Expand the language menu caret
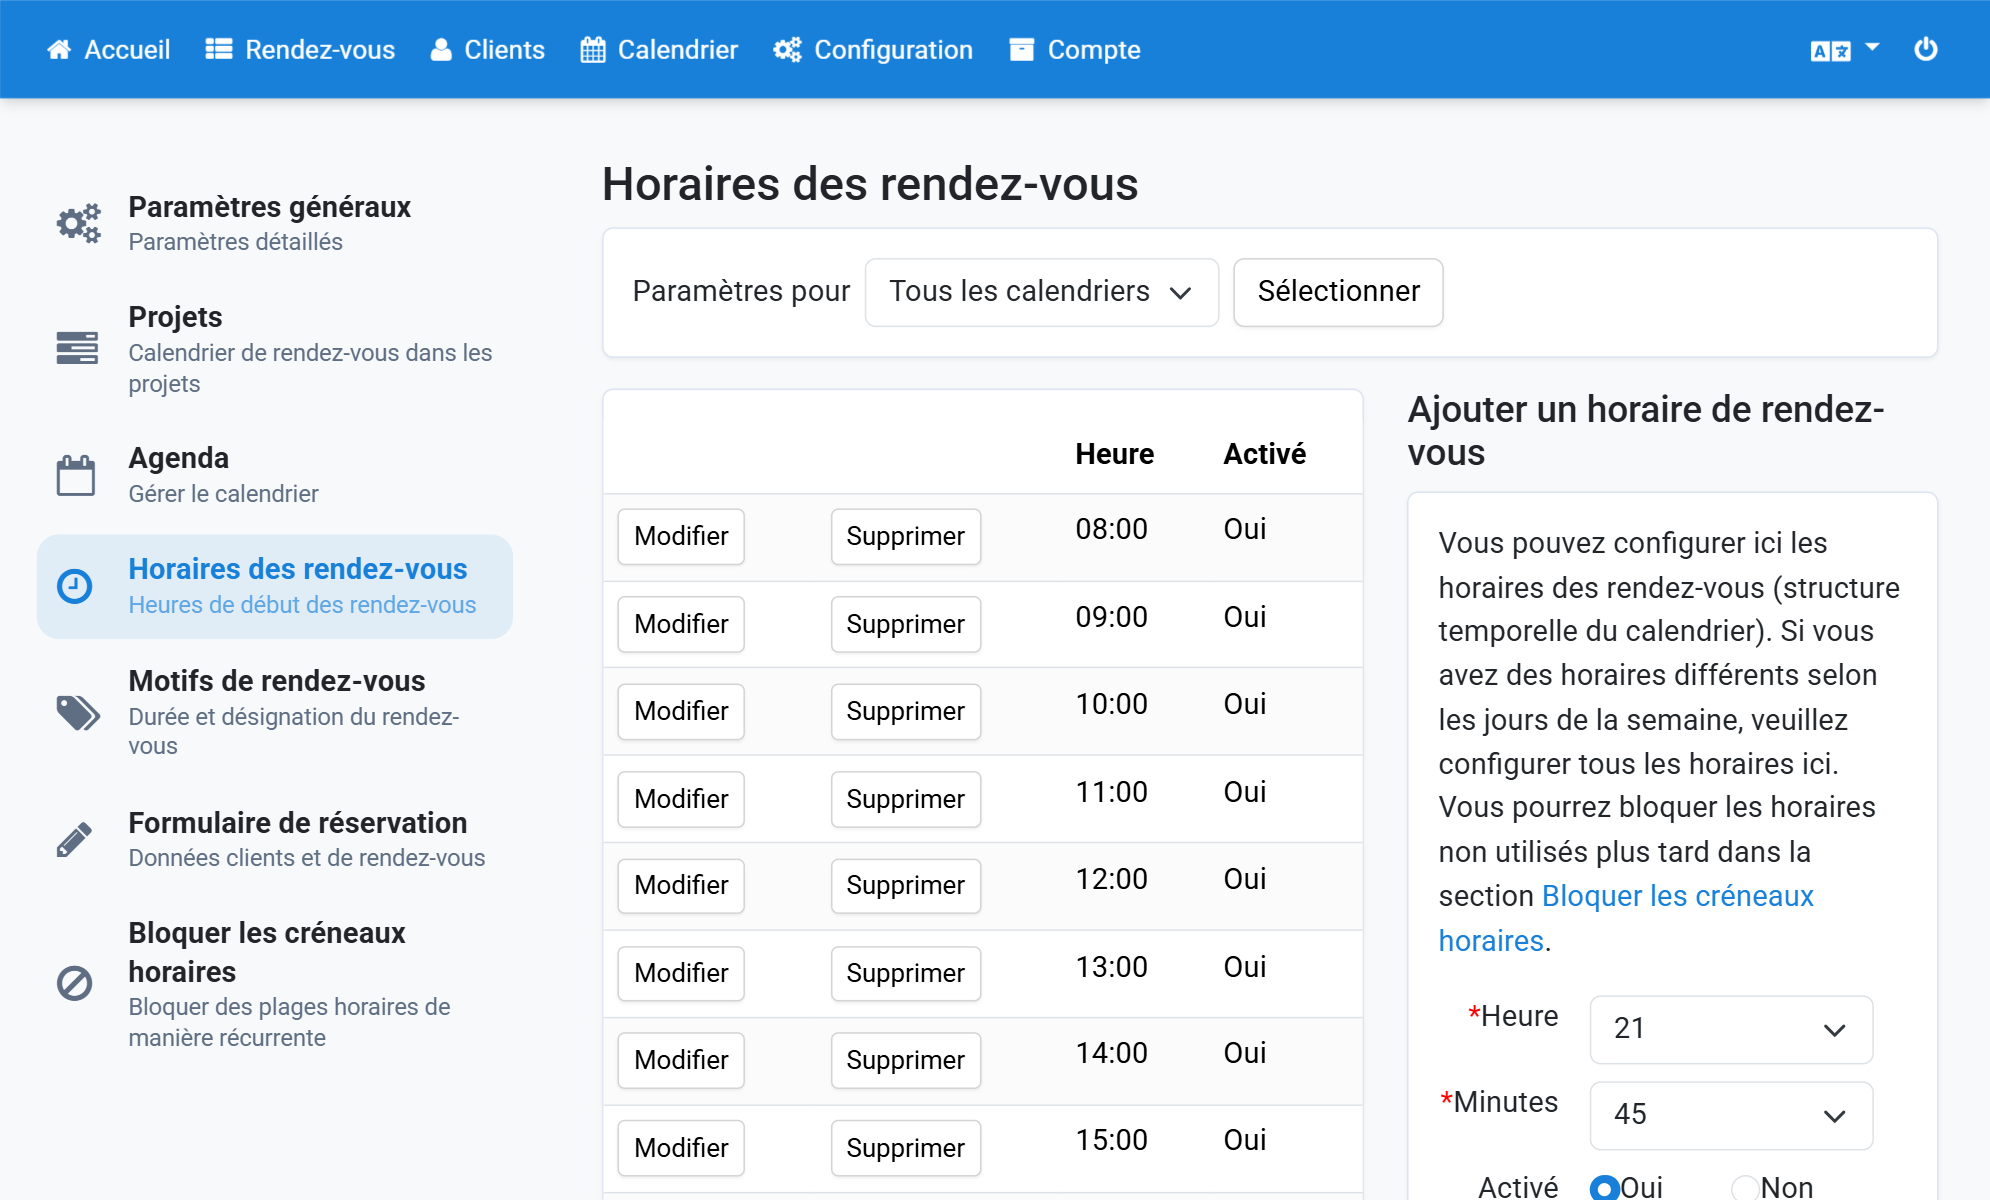 click(x=1872, y=48)
